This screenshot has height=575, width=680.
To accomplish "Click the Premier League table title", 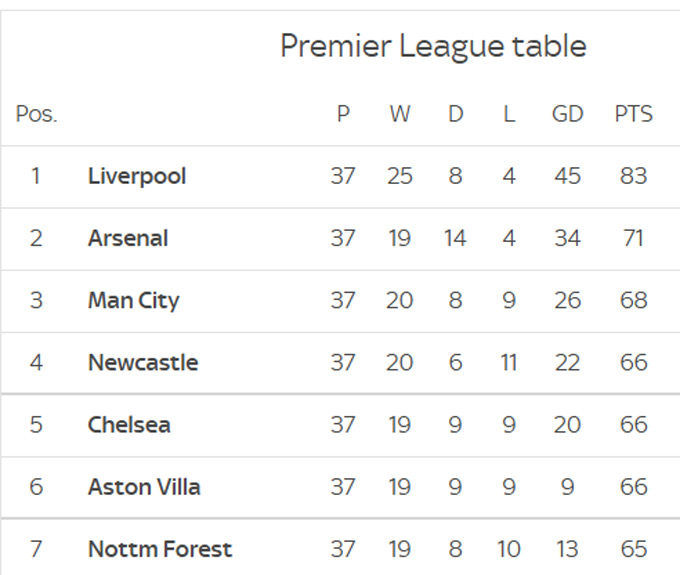I will click(433, 46).
